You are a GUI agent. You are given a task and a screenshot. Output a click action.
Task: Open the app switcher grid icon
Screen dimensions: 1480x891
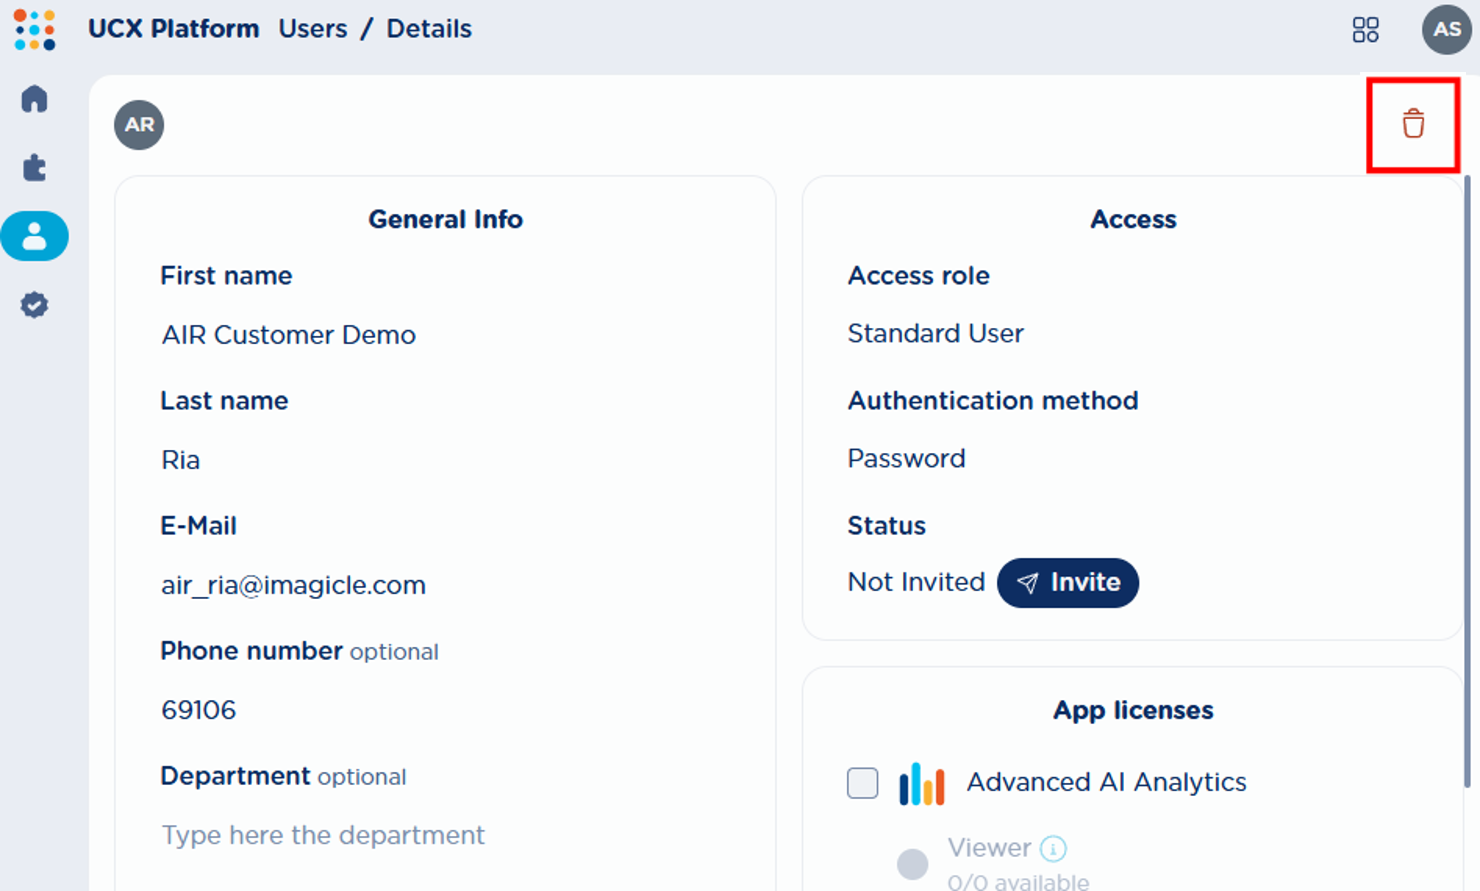pyautogui.click(x=1365, y=30)
